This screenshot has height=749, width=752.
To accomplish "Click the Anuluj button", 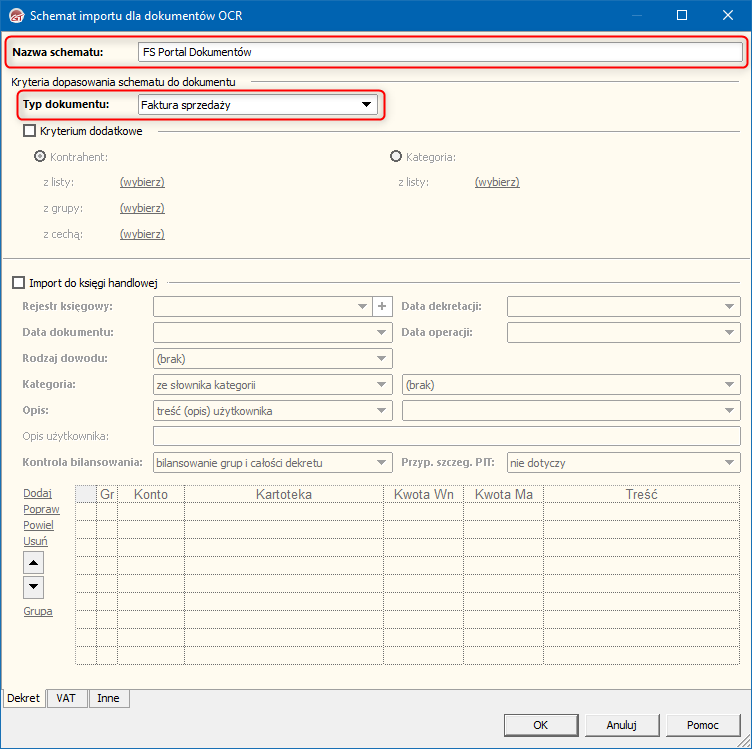I will coord(622,725).
